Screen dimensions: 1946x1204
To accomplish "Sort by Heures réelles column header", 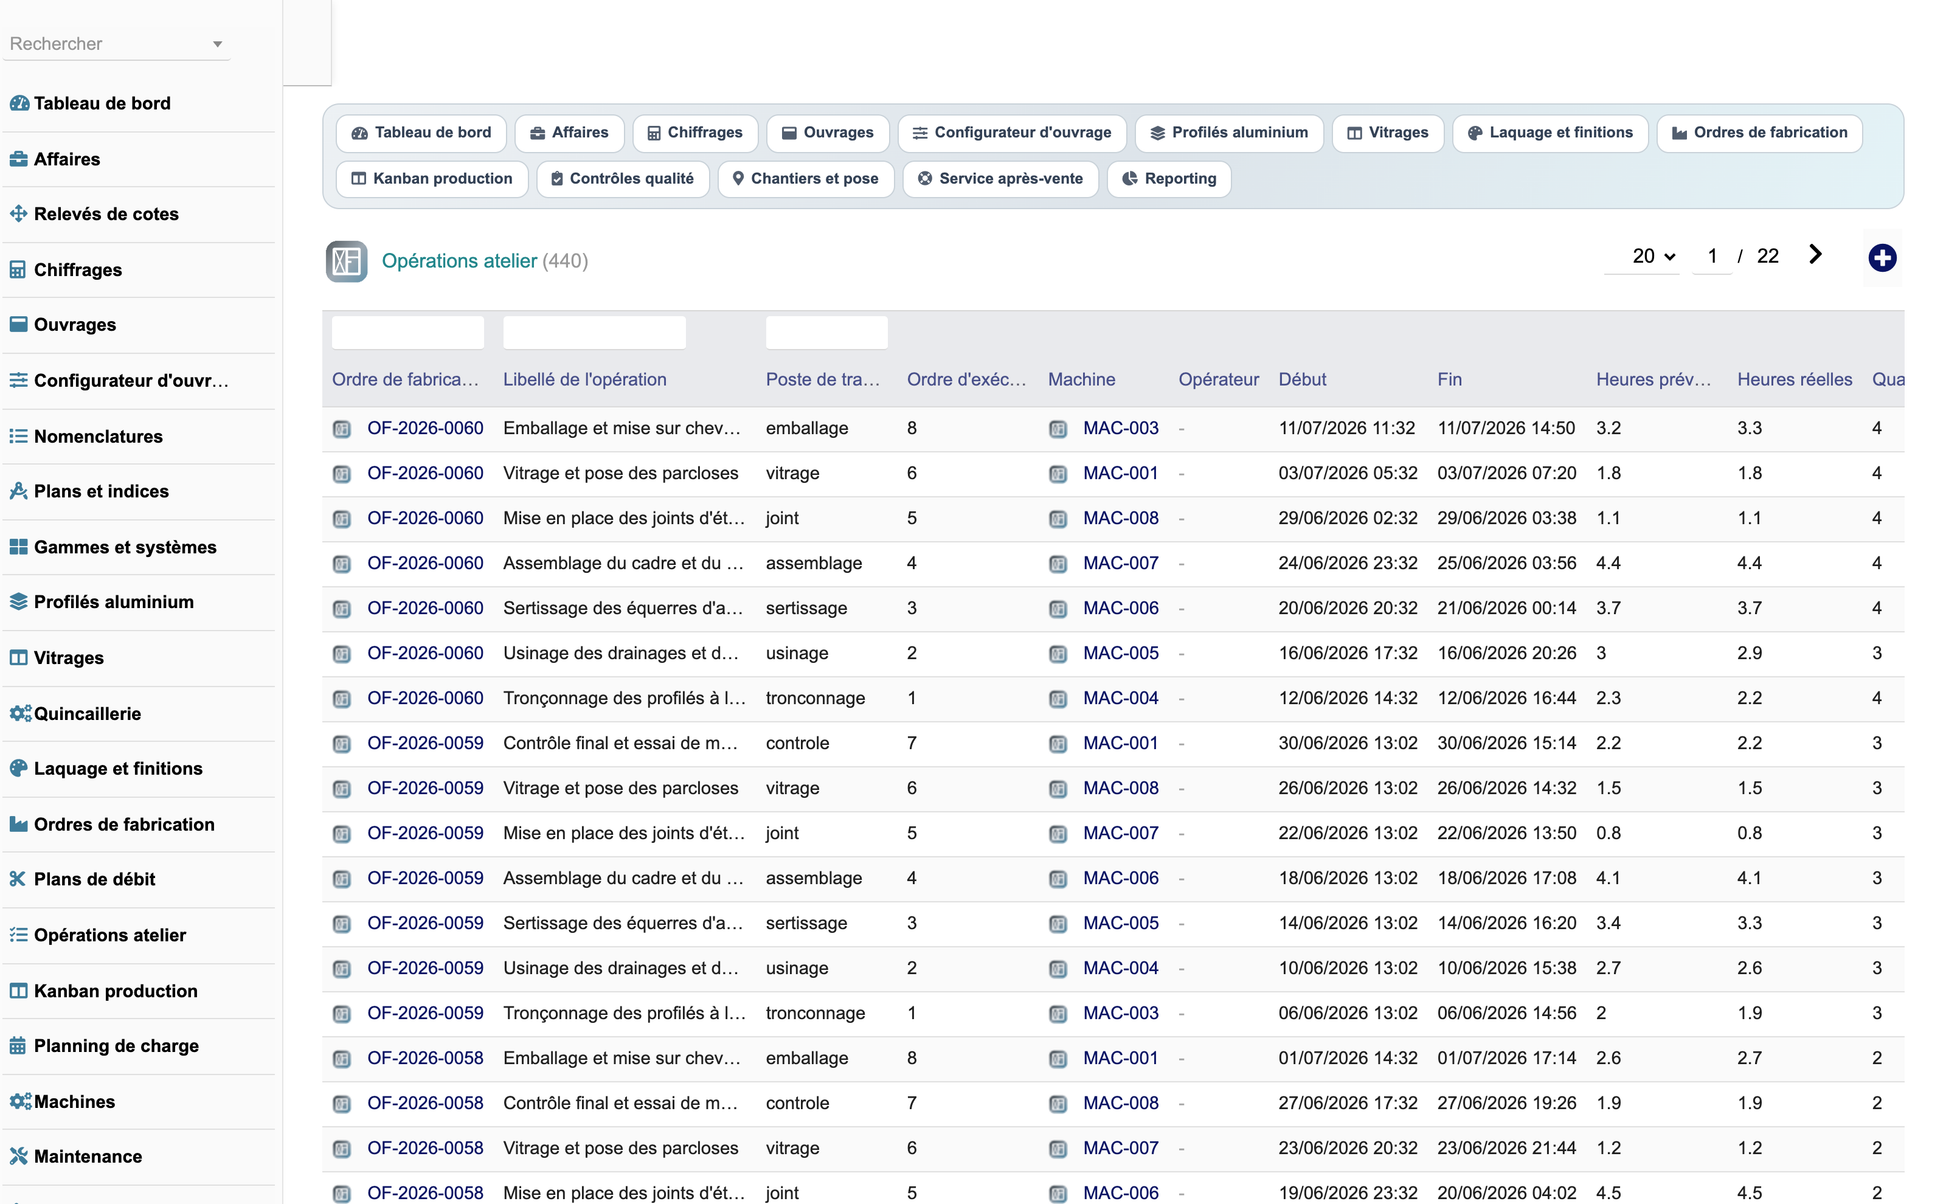I will 1794,379.
